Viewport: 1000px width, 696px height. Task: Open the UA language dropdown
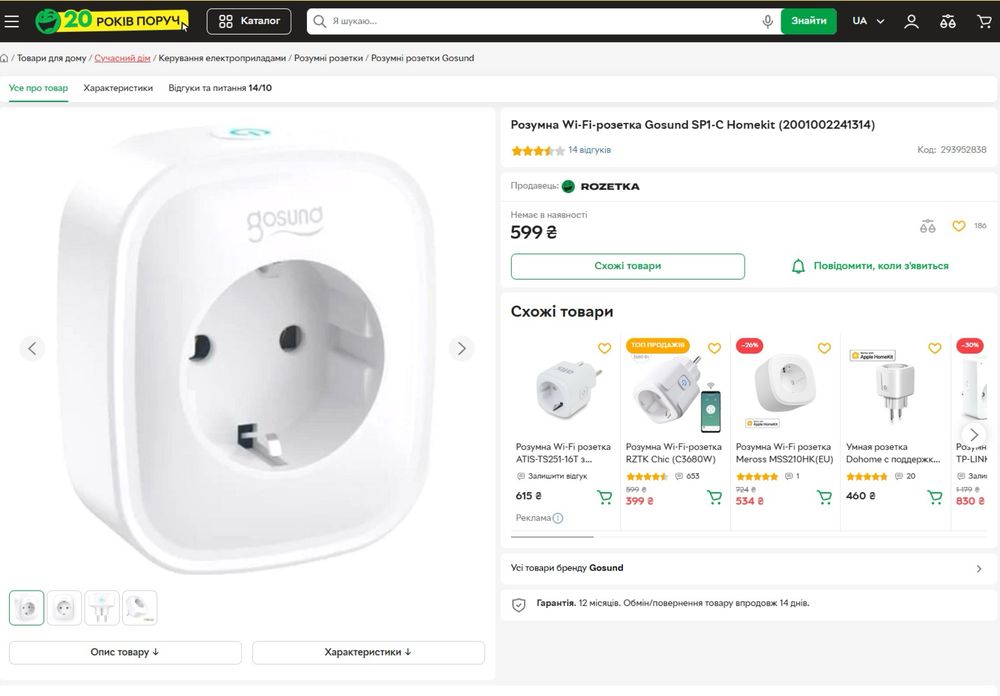coord(868,21)
